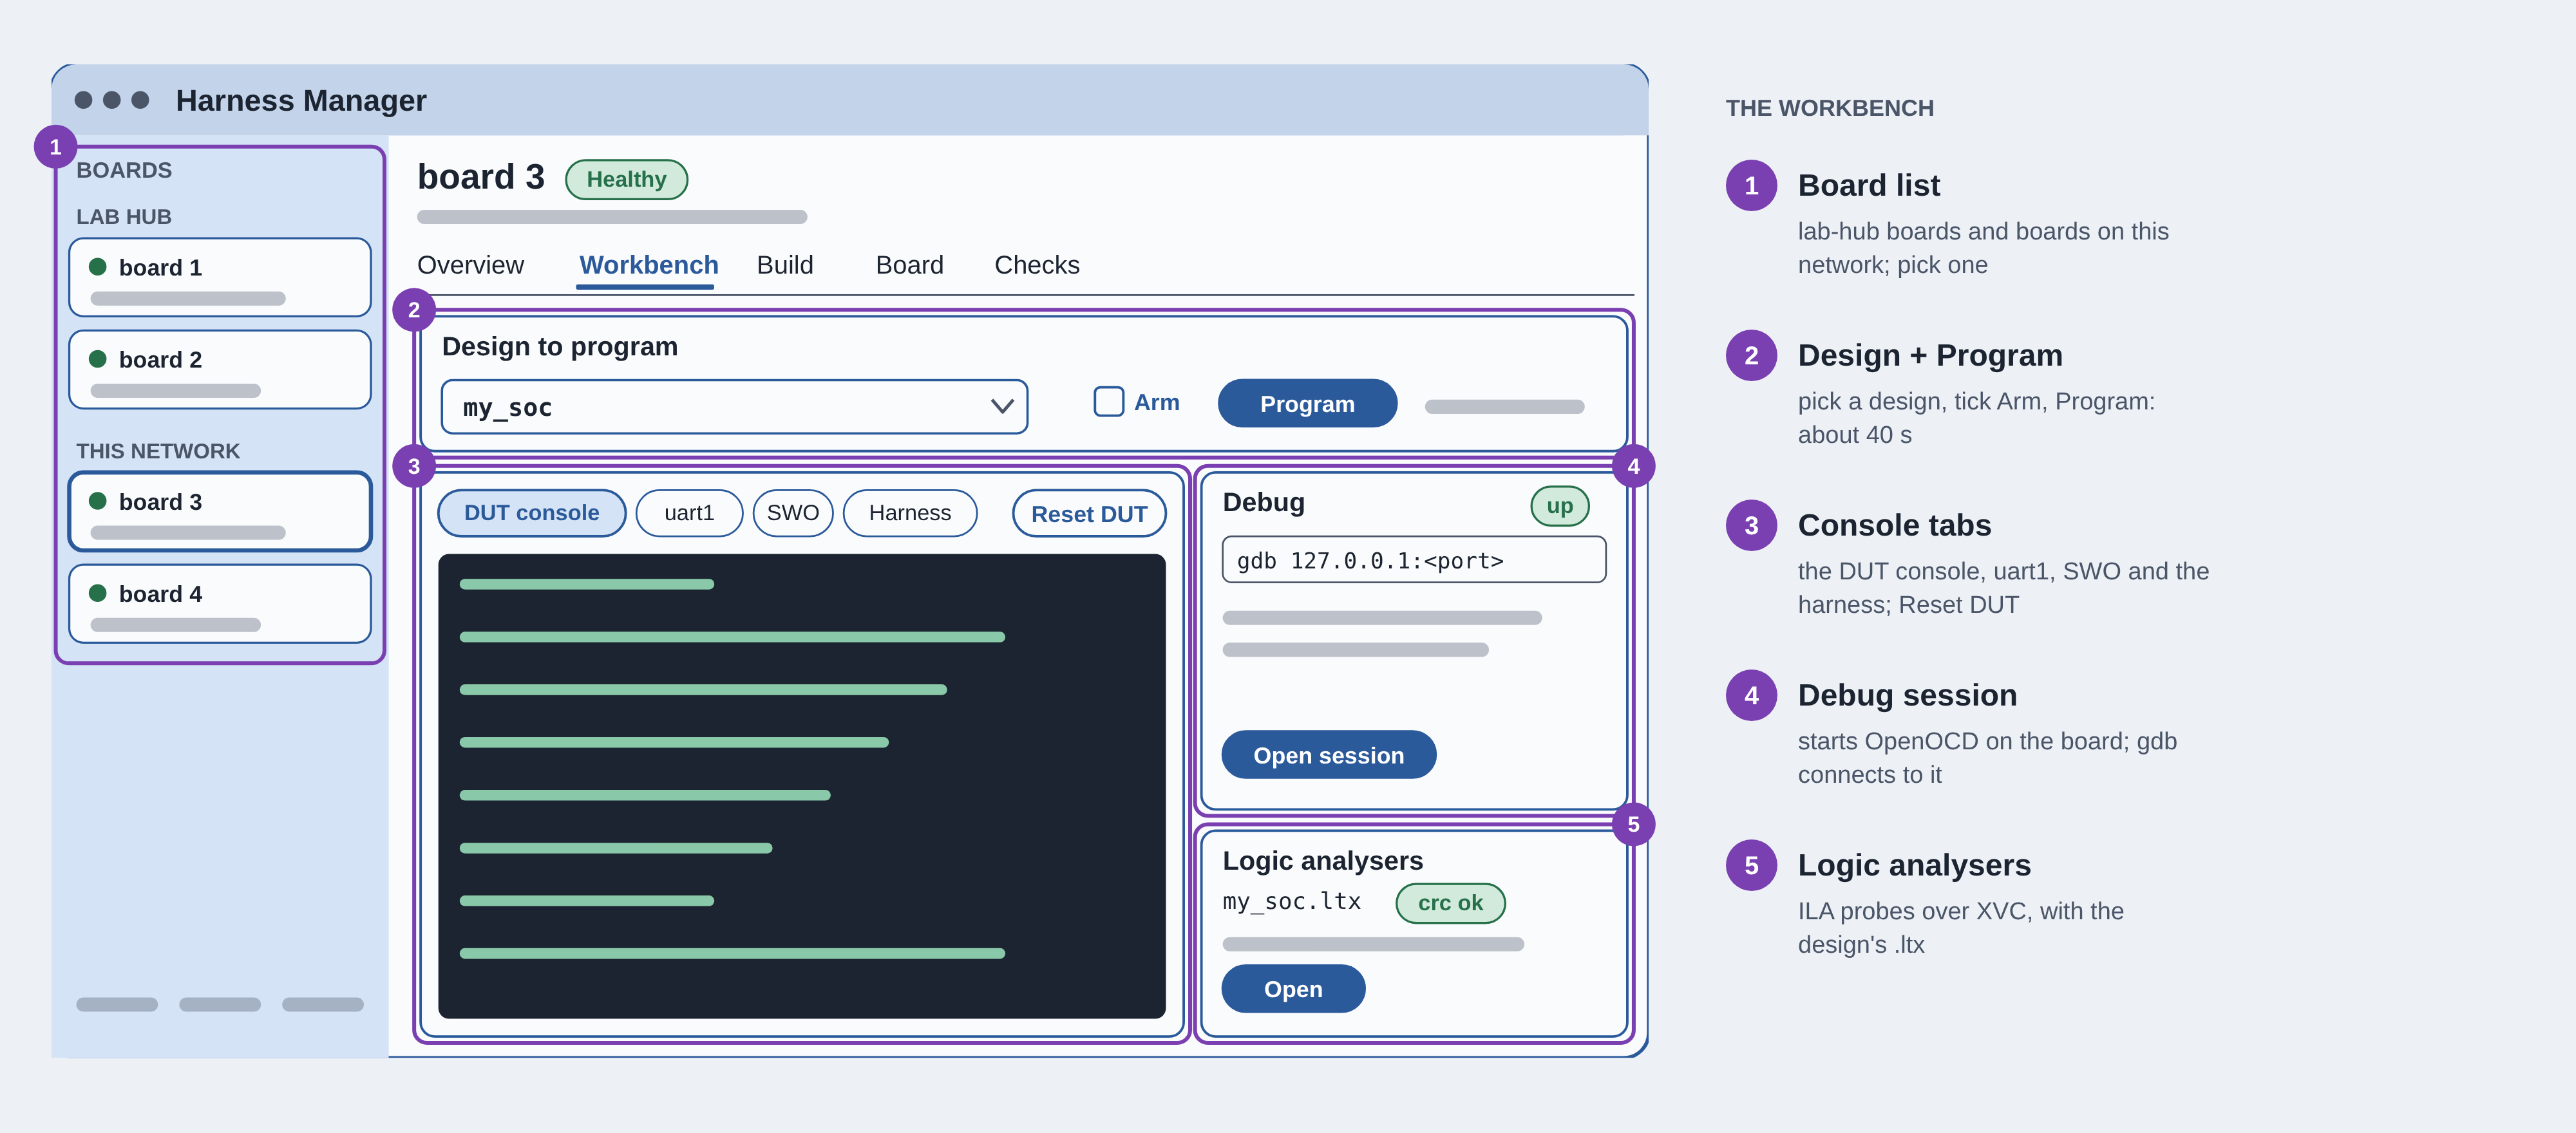
Task: Click the Healthy status badge
Action: click(626, 179)
